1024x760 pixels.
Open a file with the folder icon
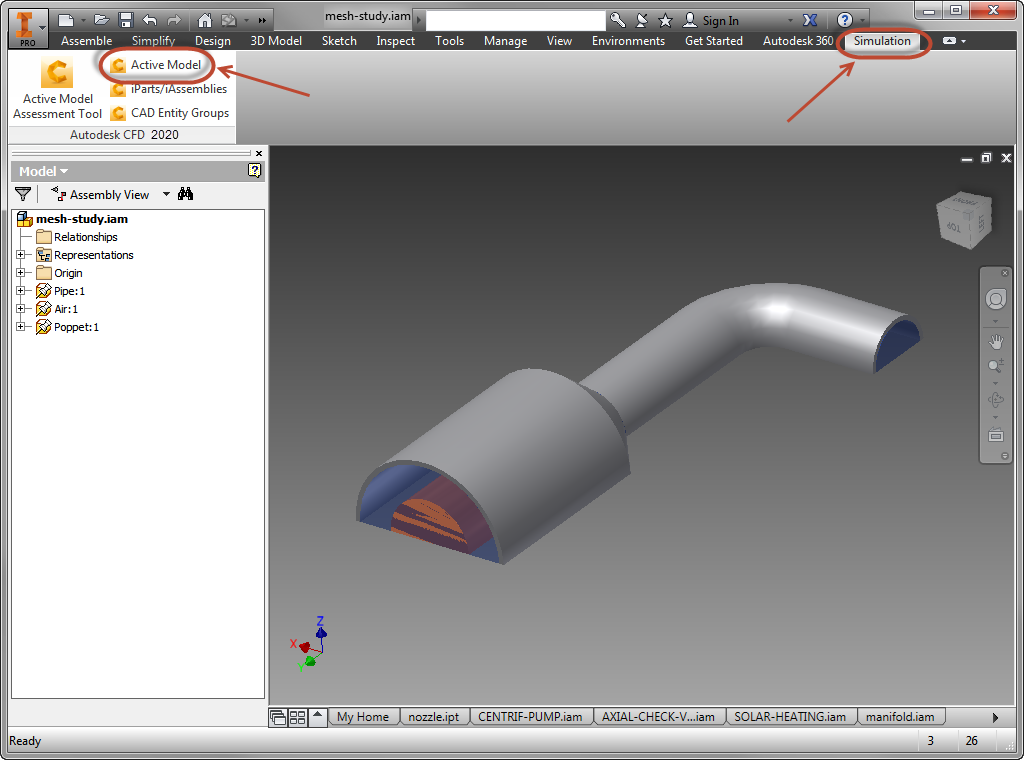coord(101,20)
